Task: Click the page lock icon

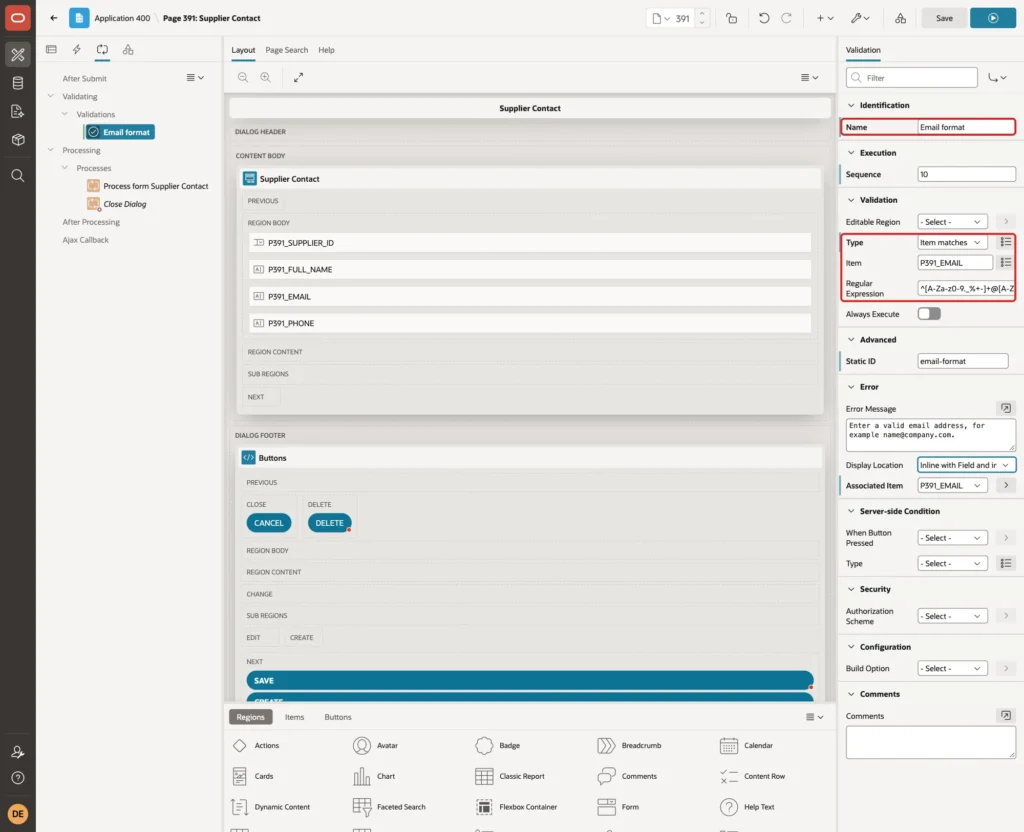Action: [x=731, y=18]
